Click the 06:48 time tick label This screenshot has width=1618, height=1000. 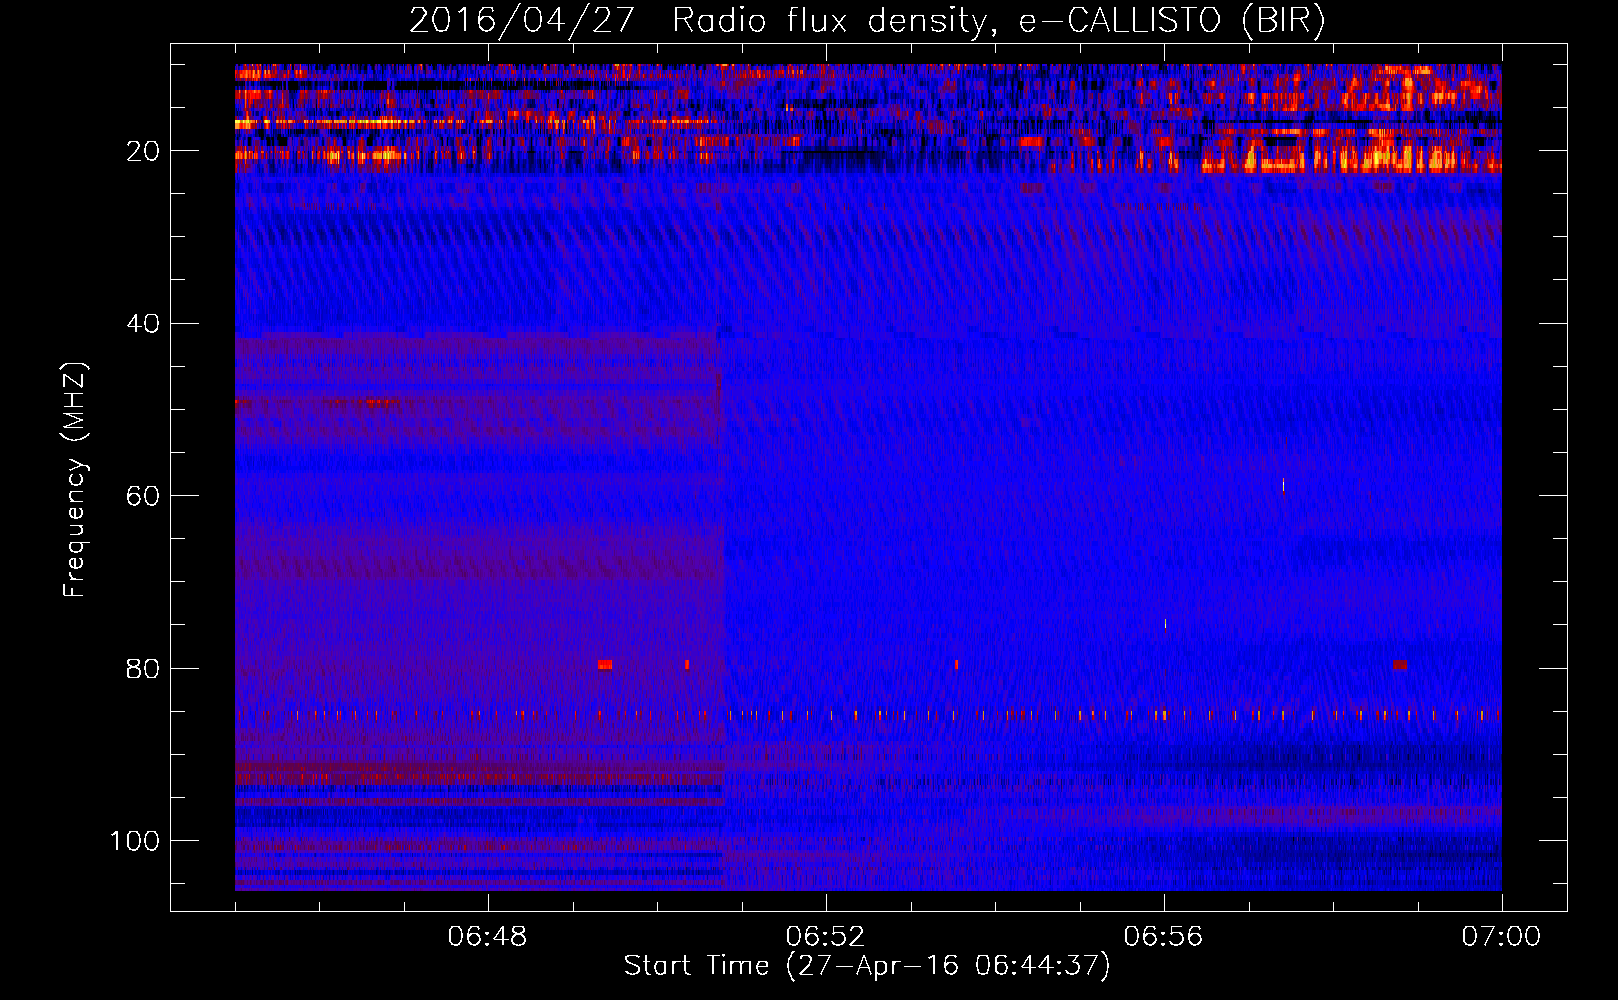coord(488,937)
